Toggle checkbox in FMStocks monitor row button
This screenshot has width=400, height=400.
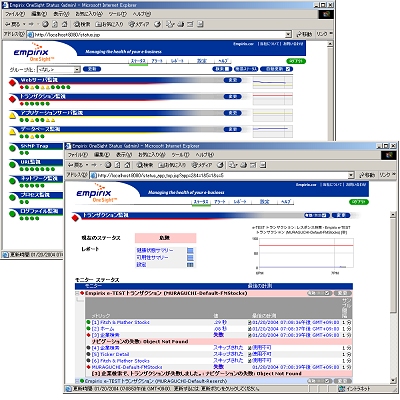click(x=327, y=293)
